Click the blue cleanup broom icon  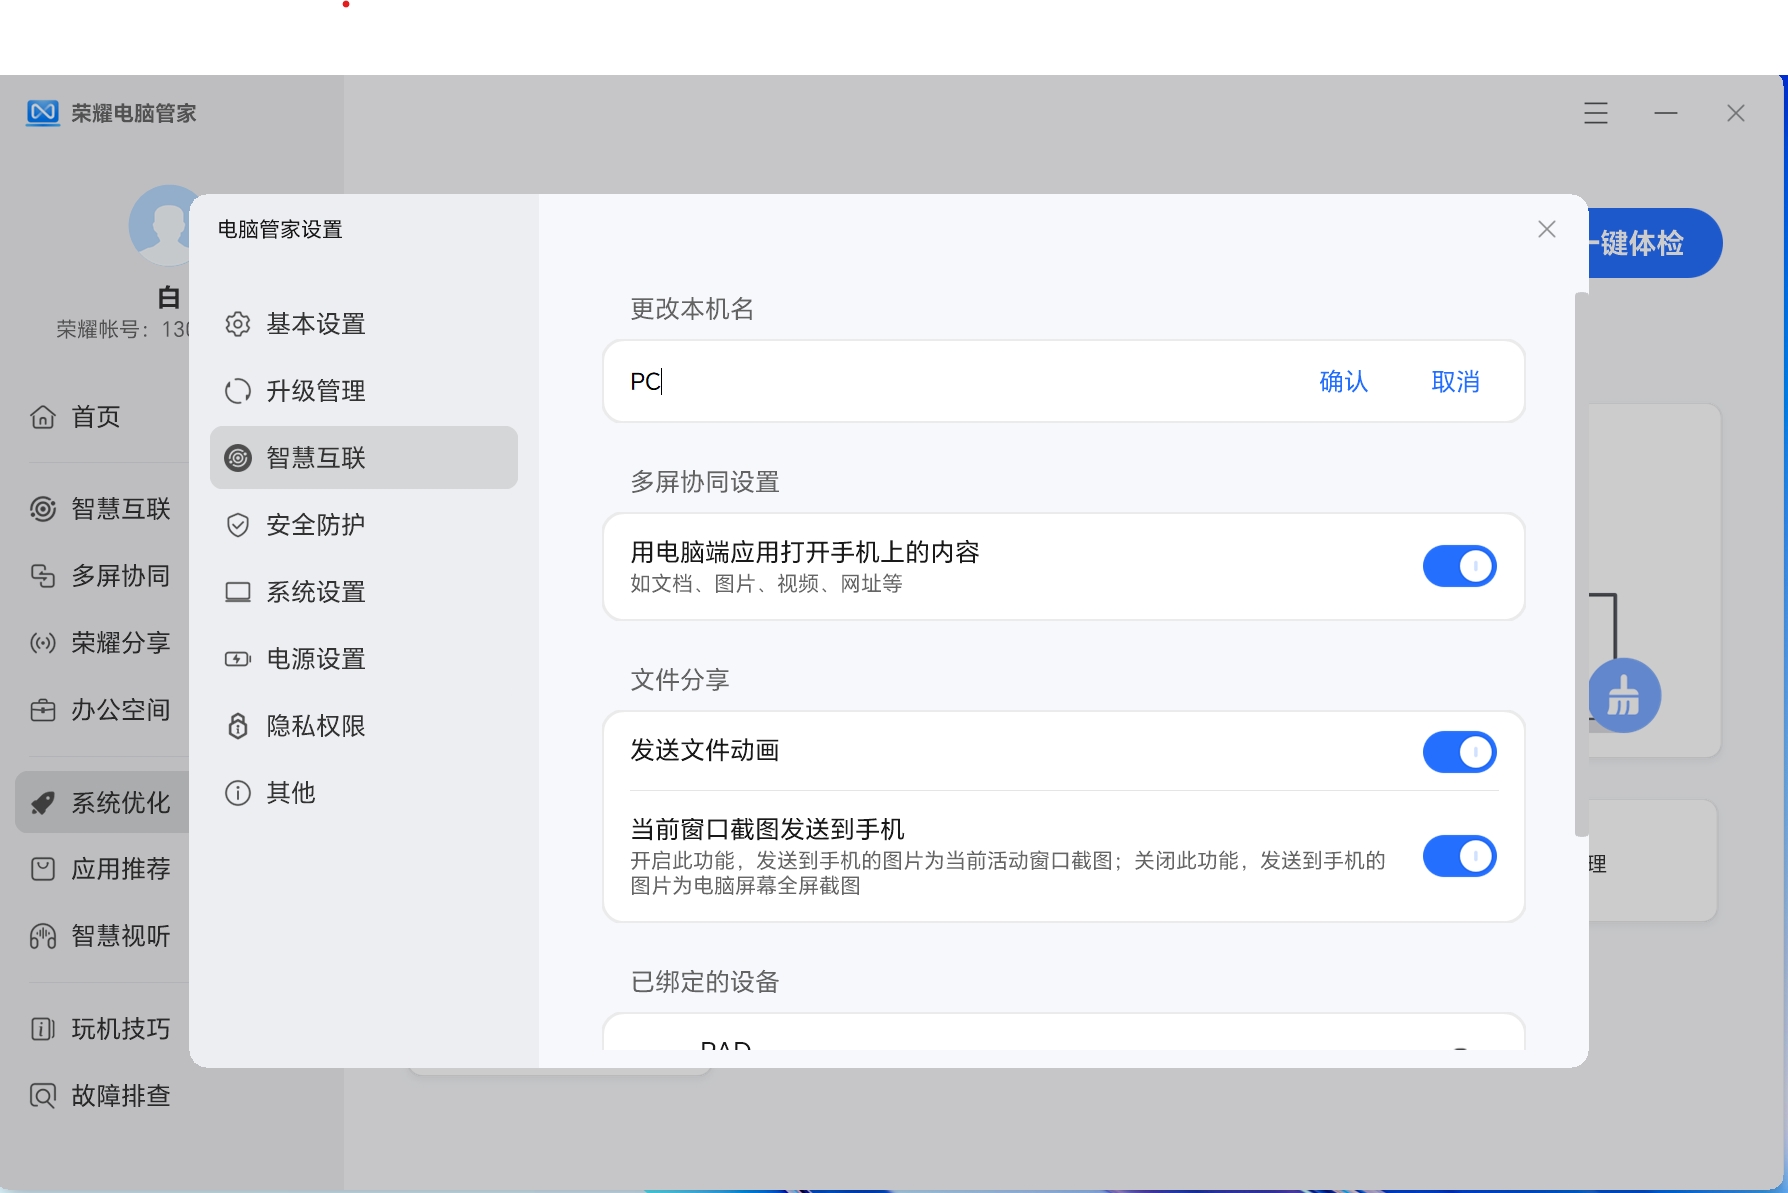[x=1623, y=696]
